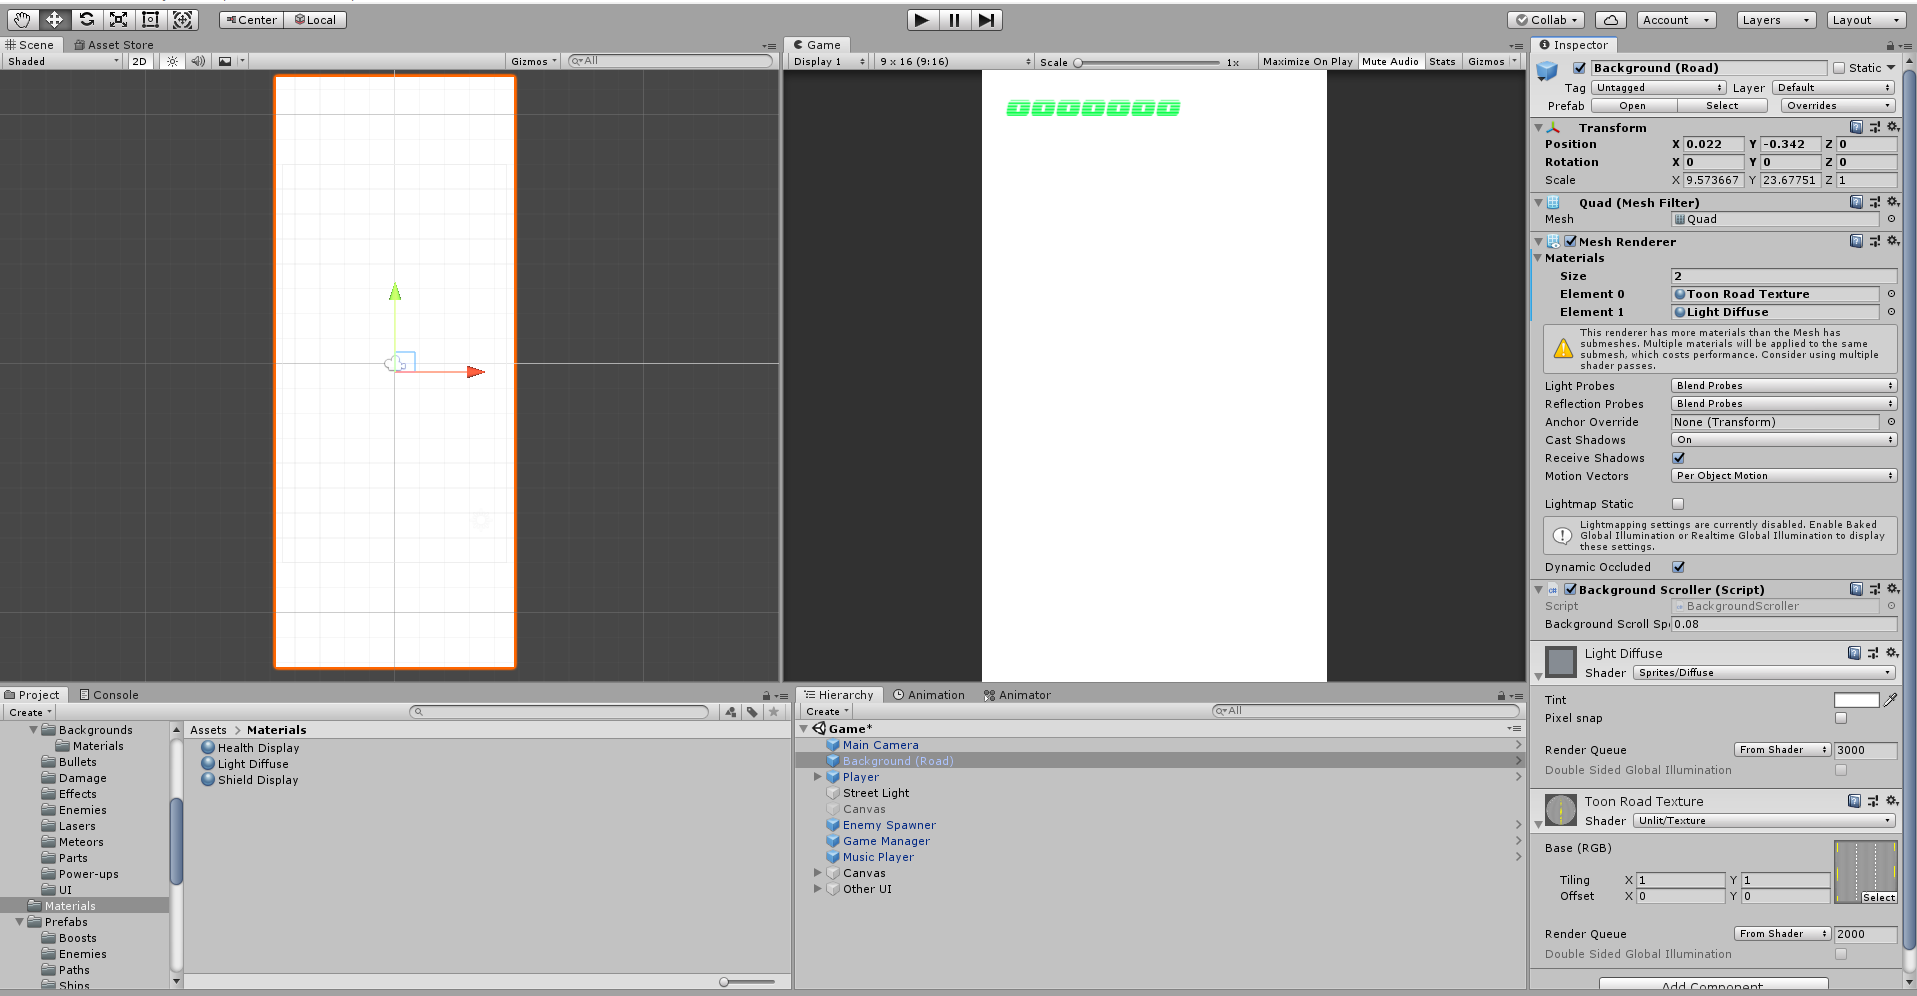
Task: Open Sprites/Diffuse shader dropdown
Action: pyautogui.click(x=1765, y=673)
